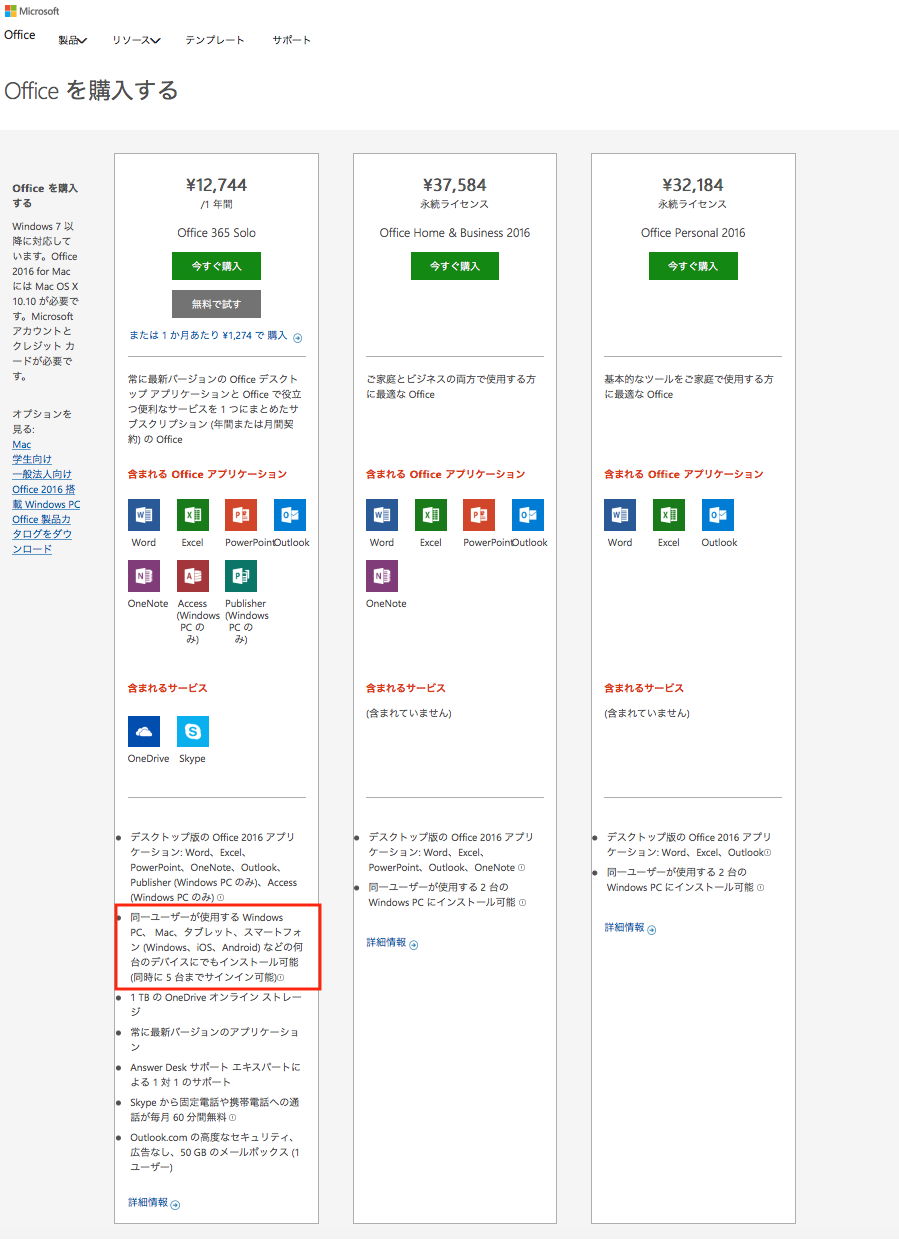The image size is (899, 1239).
Task: Click the ¥12,744 price text
Action: click(216, 185)
